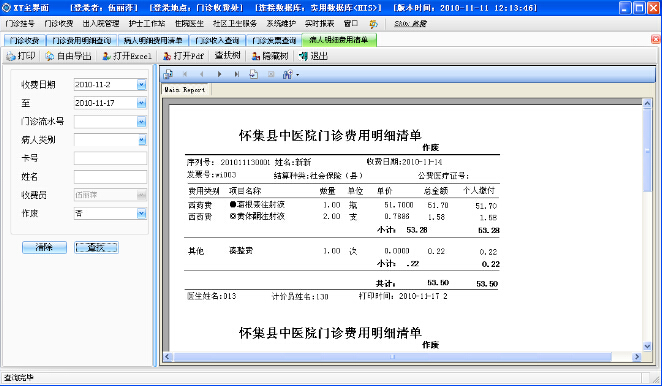Open the 住院医生 menu
662x386 pixels.
point(189,24)
